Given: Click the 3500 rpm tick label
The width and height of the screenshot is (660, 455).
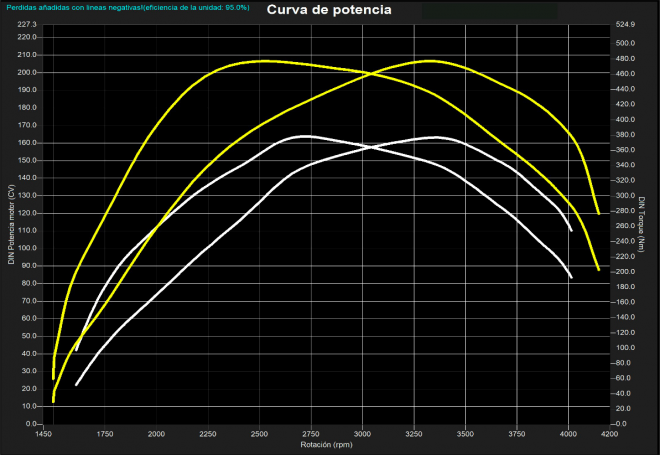Looking at the screenshot, I should pos(465,435).
